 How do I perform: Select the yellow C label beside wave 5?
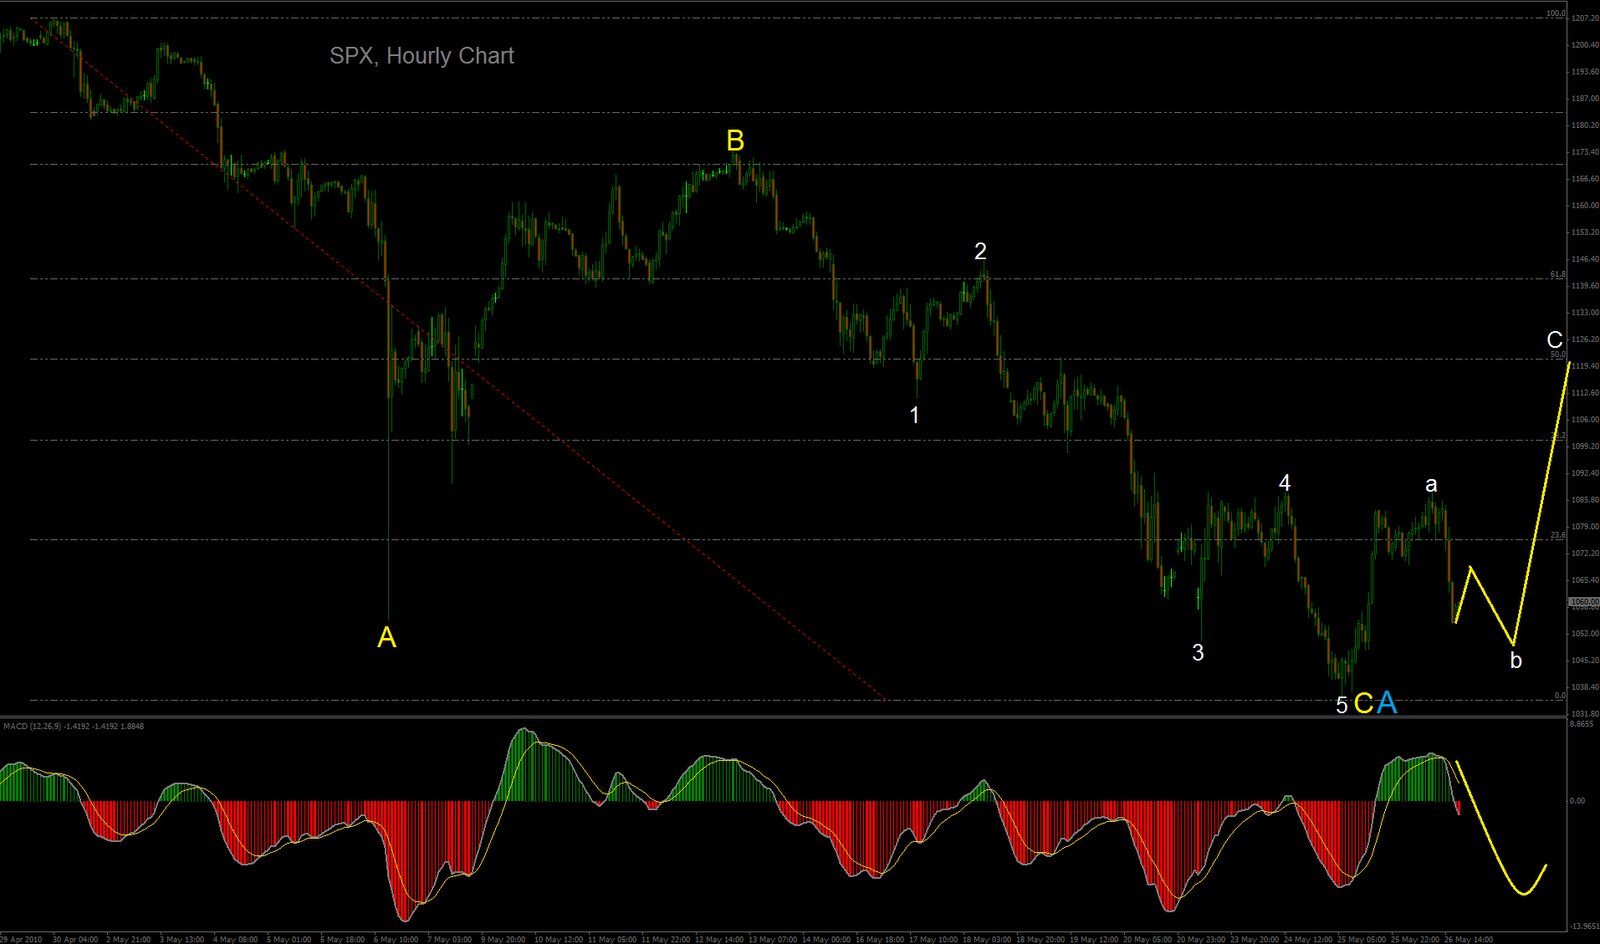point(1363,704)
